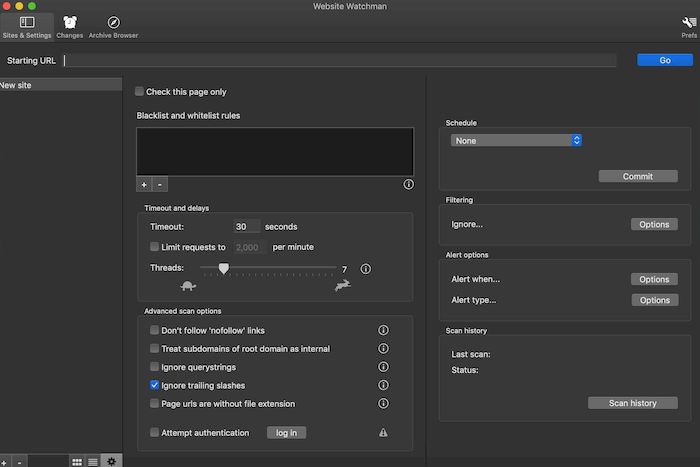Click the Commit schedule button

click(x=638, y=176)
